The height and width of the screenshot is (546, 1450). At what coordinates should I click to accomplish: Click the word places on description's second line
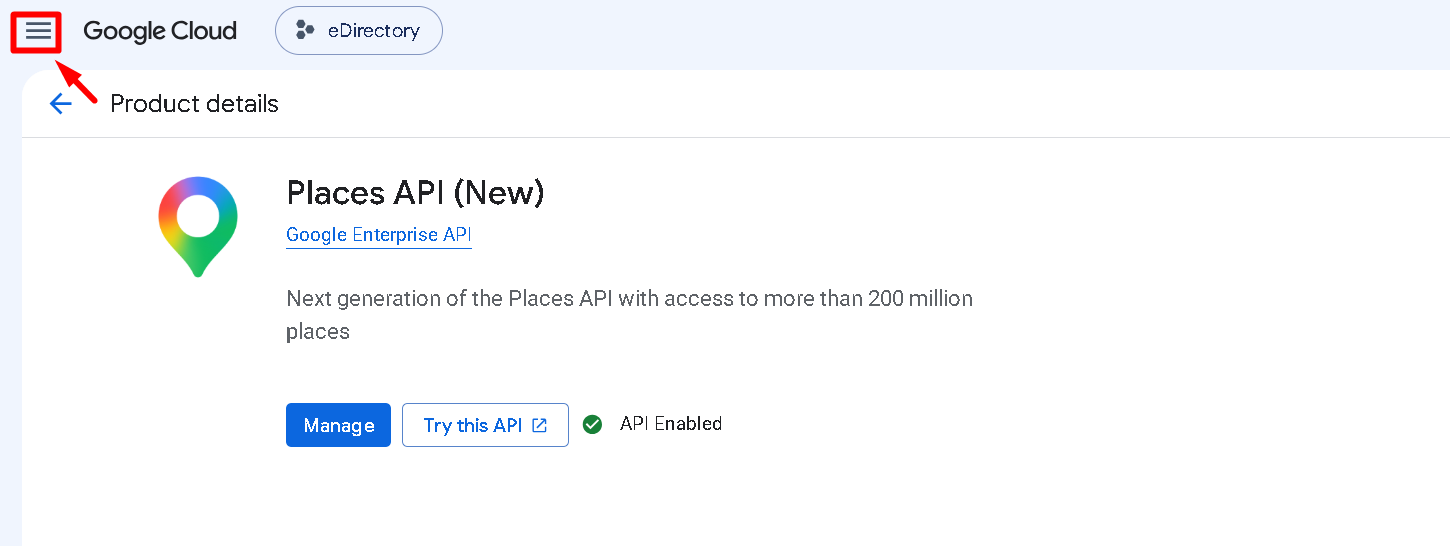click(318, 332)
